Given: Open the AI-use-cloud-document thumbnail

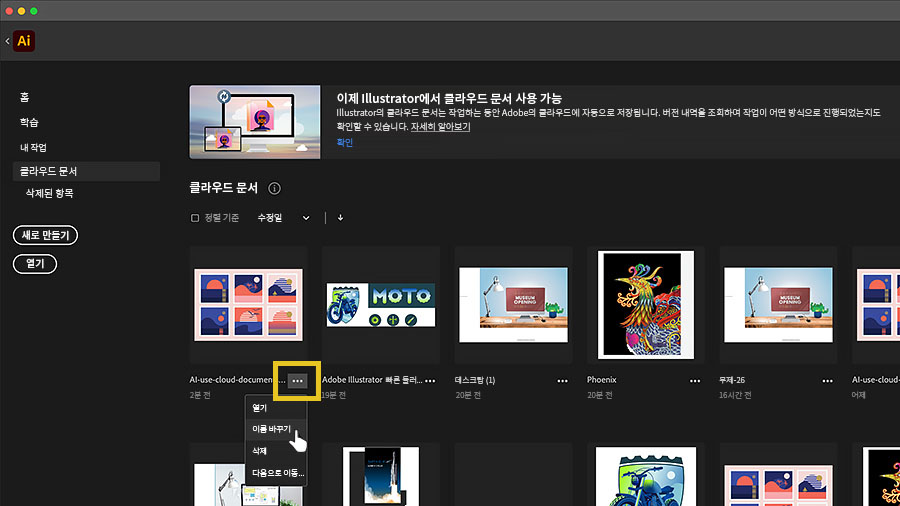Looking at the screenshot, I should 249,305.
